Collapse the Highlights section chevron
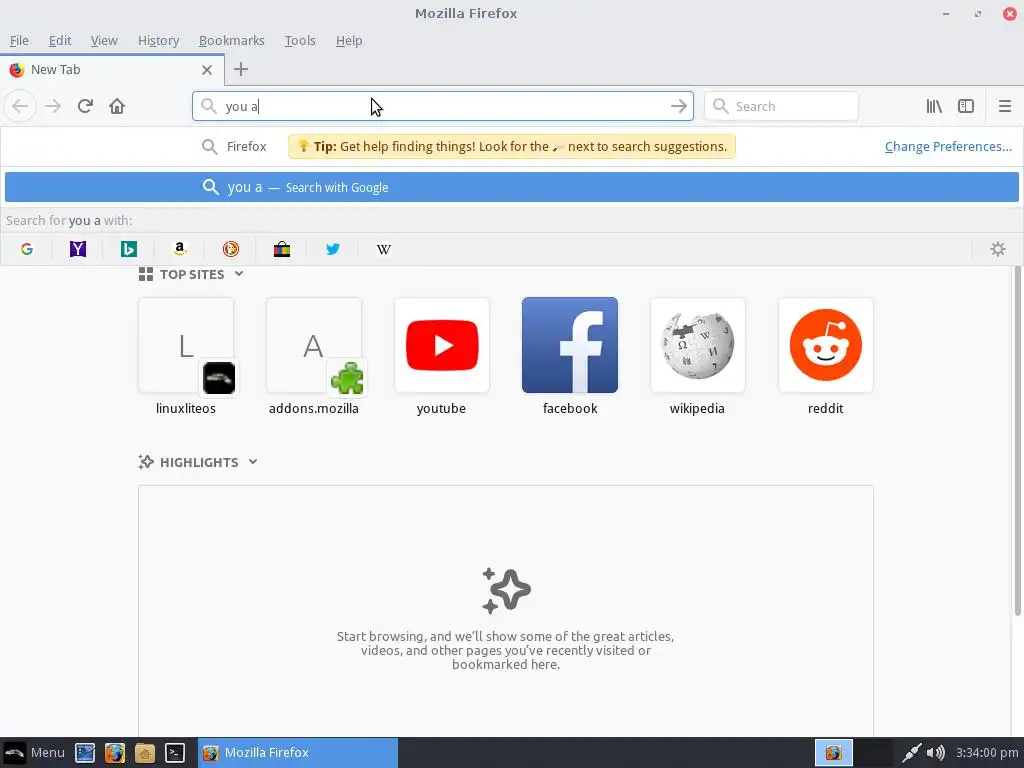Screen dimensions: 1024x768 pos(253,462)
